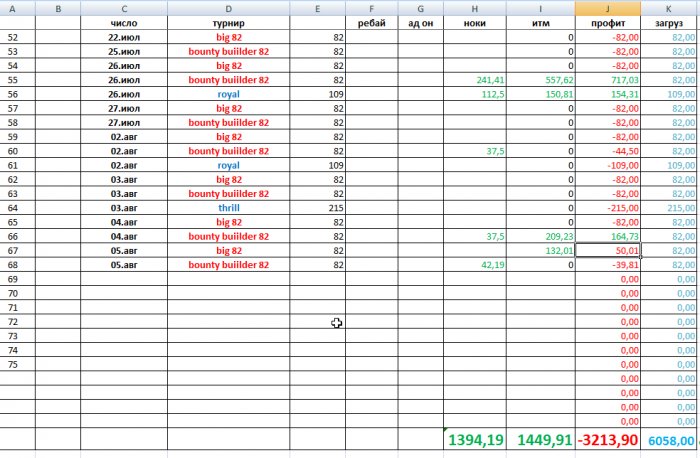Click the загруз 109,00 in row 61

pyautogui.click(x=670, y=165)
